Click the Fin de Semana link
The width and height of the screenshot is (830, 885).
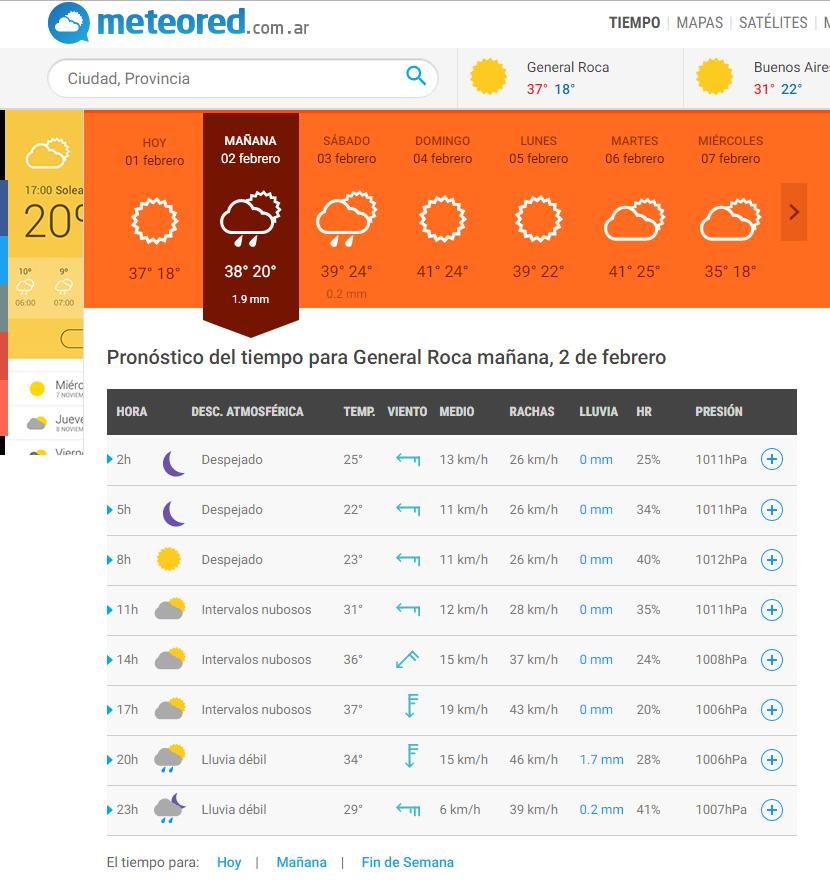coord(407,862)
